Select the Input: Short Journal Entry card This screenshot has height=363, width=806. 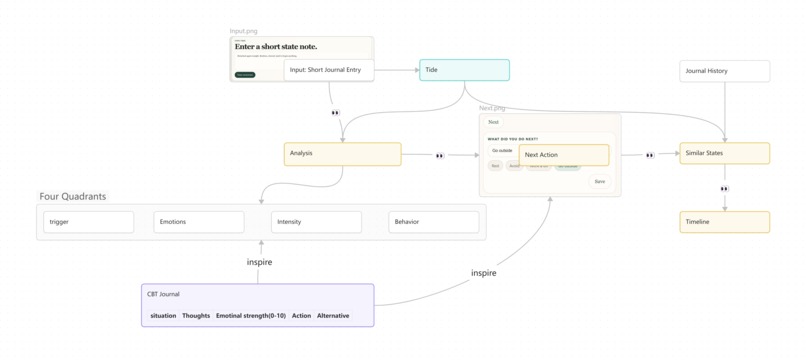[329, 70]
